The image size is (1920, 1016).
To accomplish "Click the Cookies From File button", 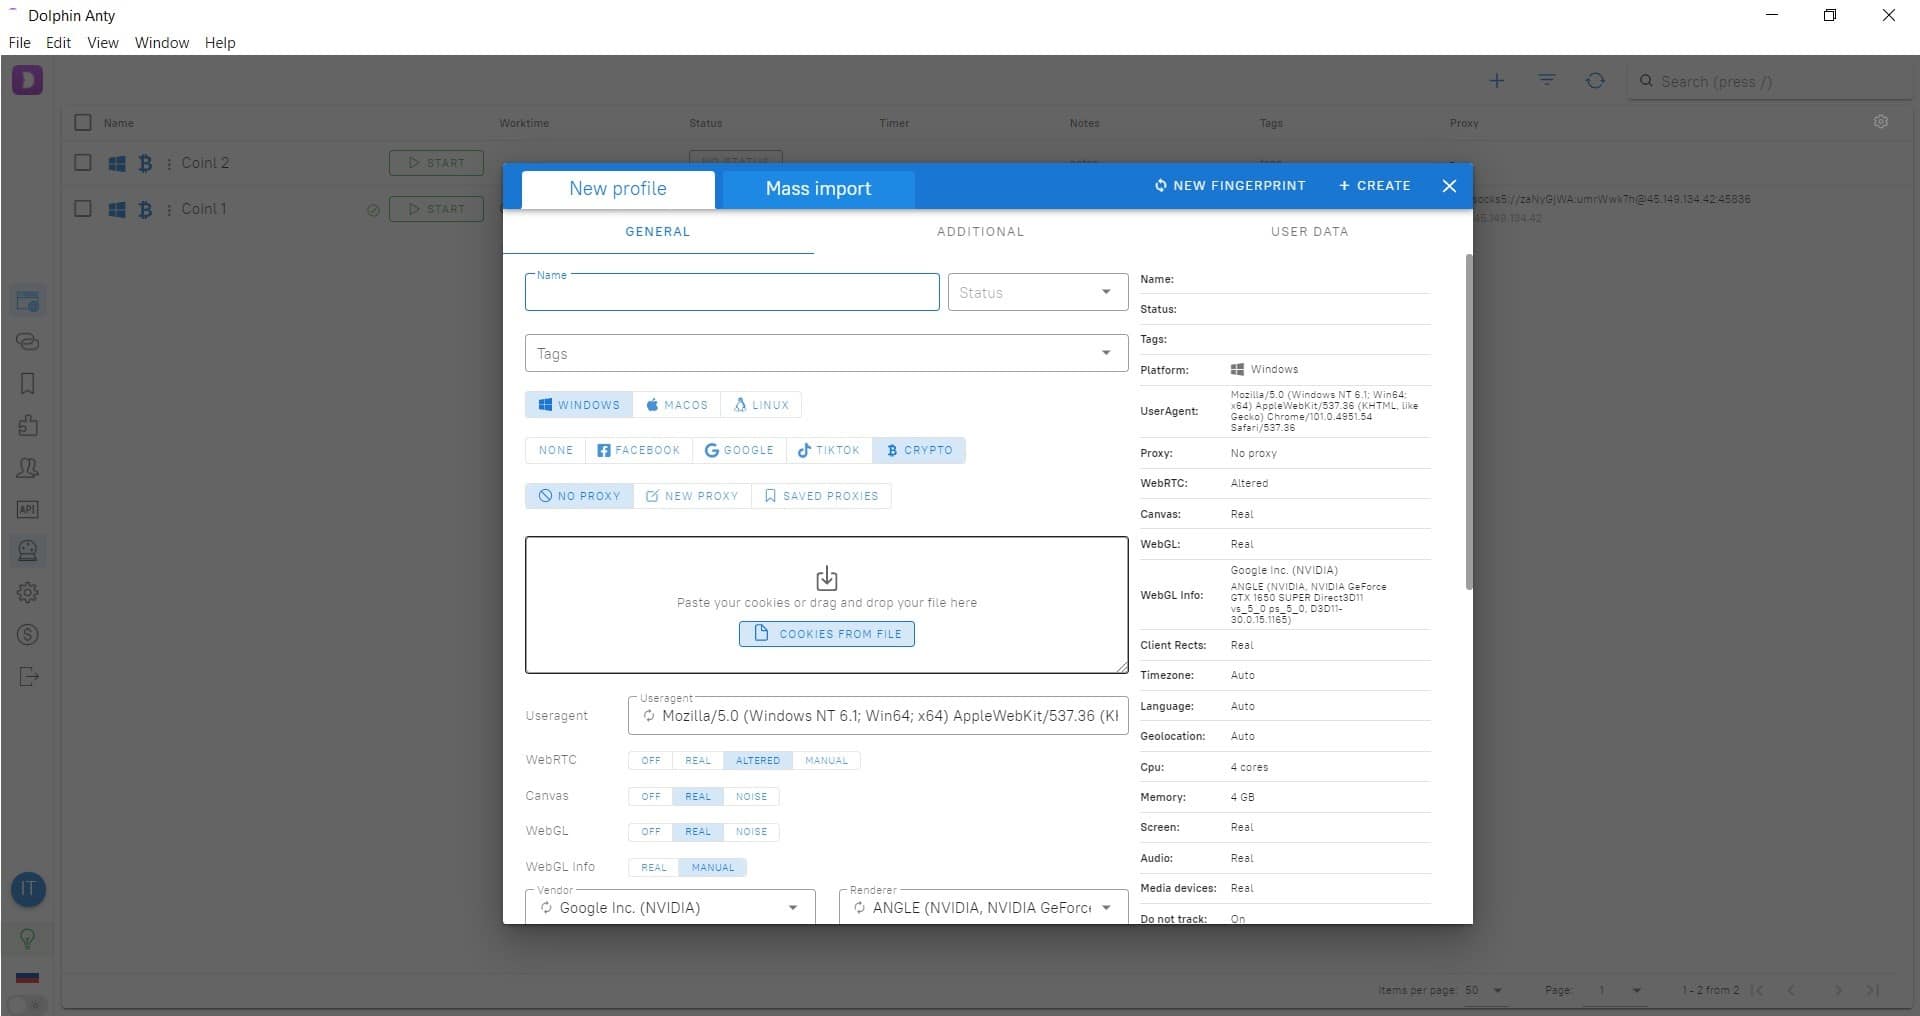I will pyautogui.click(x=827, y=634).
